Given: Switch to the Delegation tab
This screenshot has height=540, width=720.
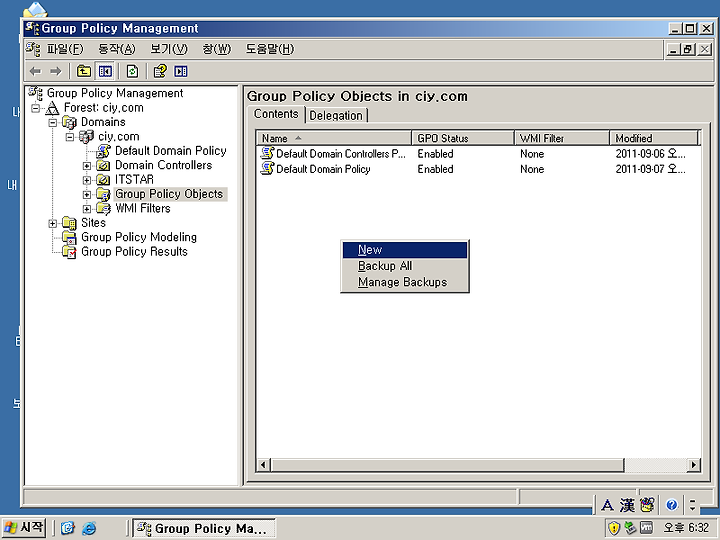Looking at the screenshot, I should point(336,115).
